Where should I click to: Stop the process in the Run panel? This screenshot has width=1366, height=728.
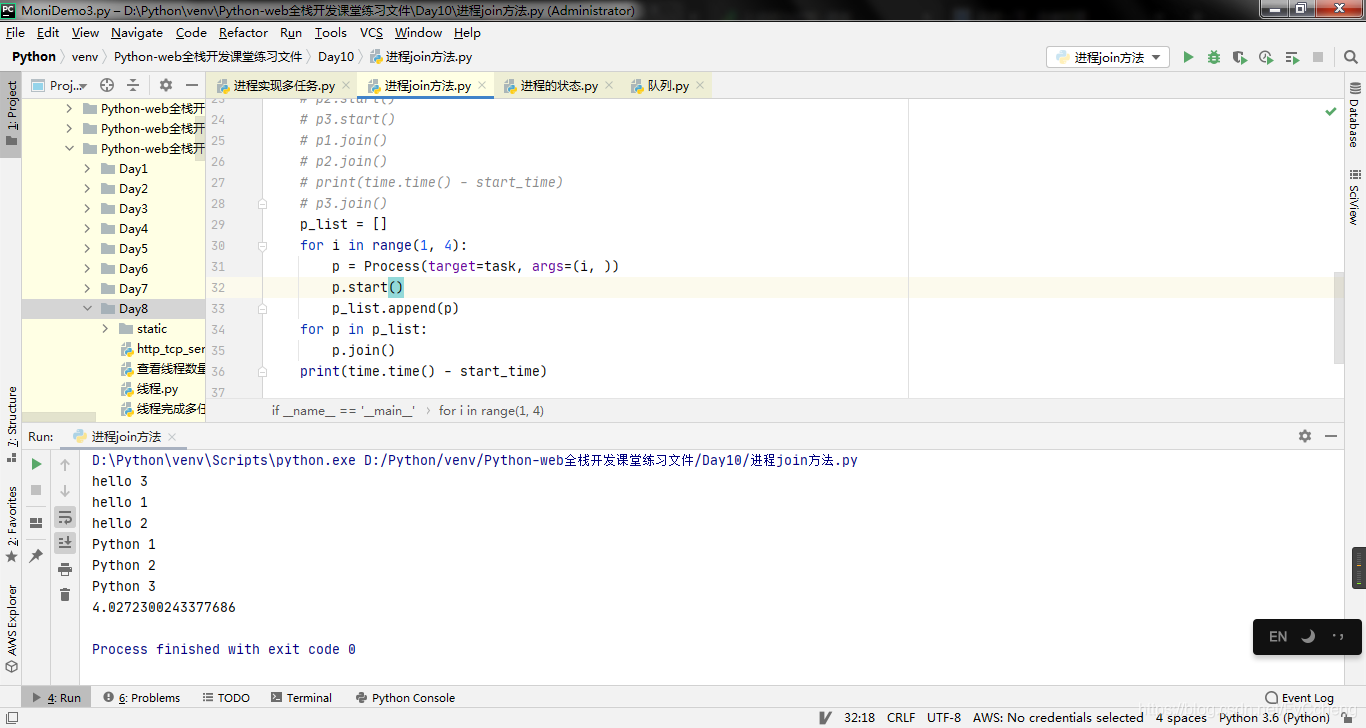36,490
